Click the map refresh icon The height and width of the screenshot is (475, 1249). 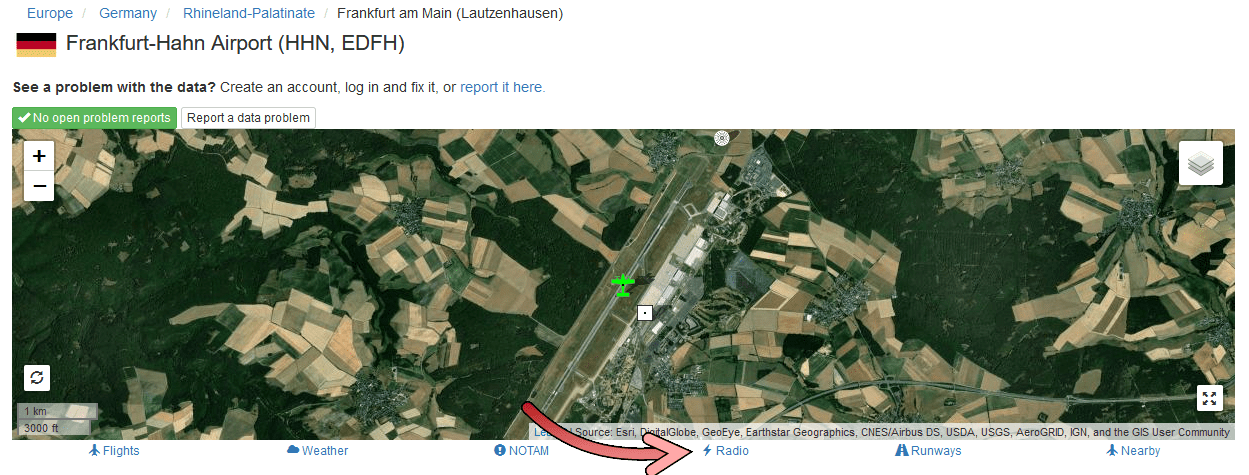coord(37,378)
